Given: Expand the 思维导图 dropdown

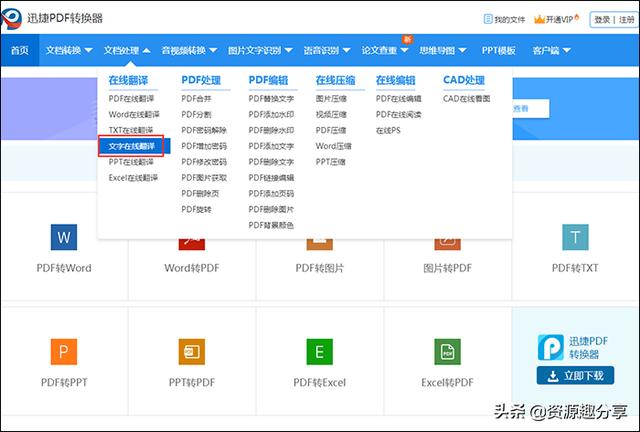Looking at the screenshot, I should tap(443, 50).
